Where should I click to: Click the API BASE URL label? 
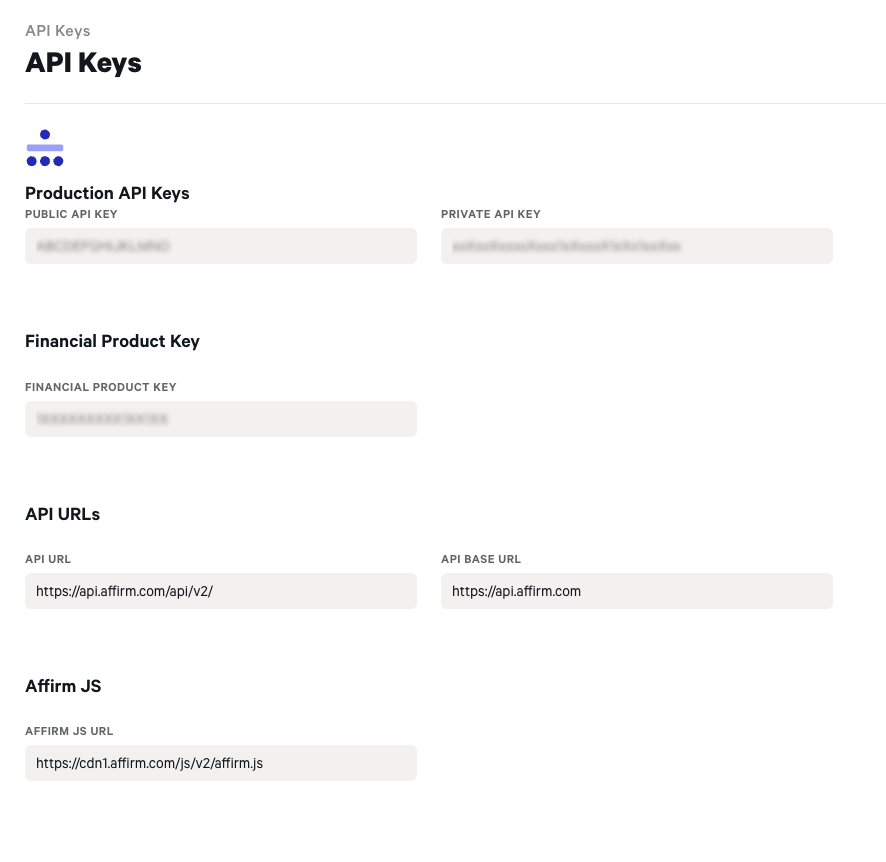(481, 559)
